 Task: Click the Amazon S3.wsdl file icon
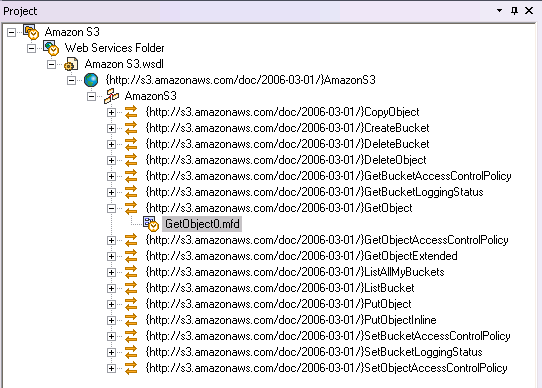71,64
